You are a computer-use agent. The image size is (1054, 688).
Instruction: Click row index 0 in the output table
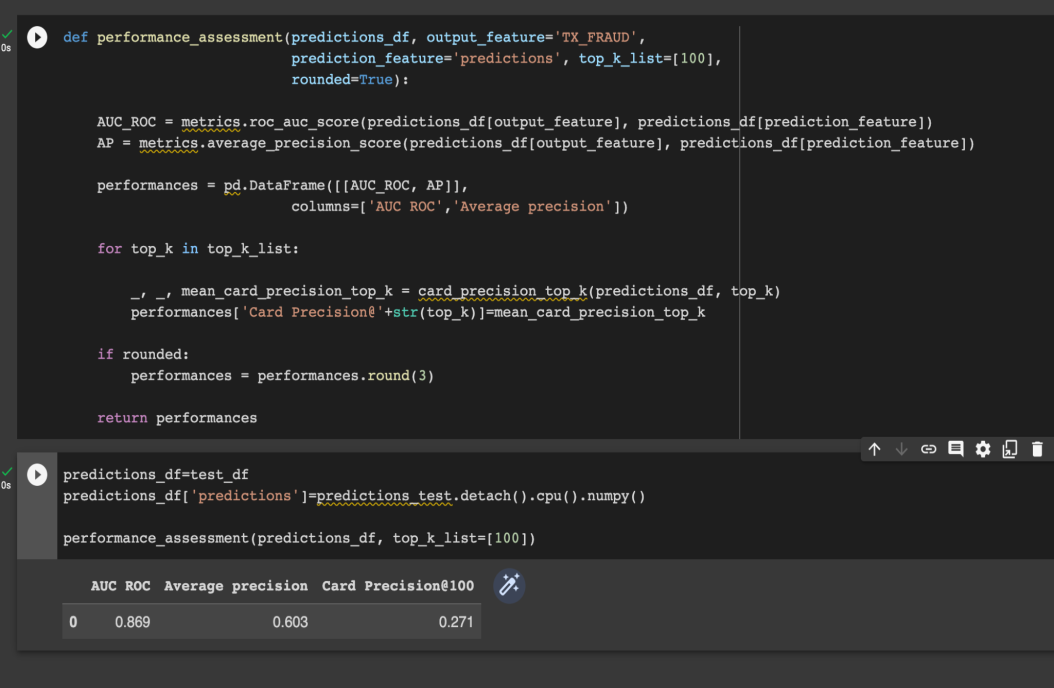[73, 622]
